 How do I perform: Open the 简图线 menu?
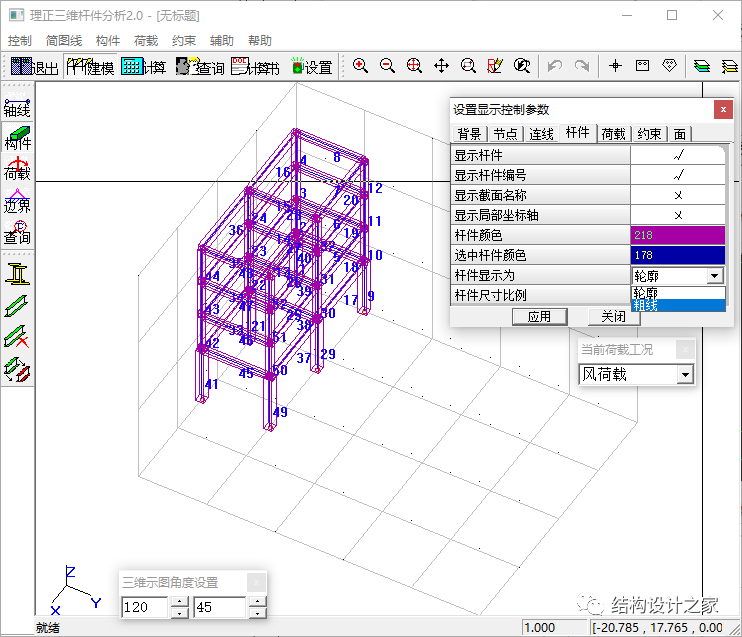point(64,41)
